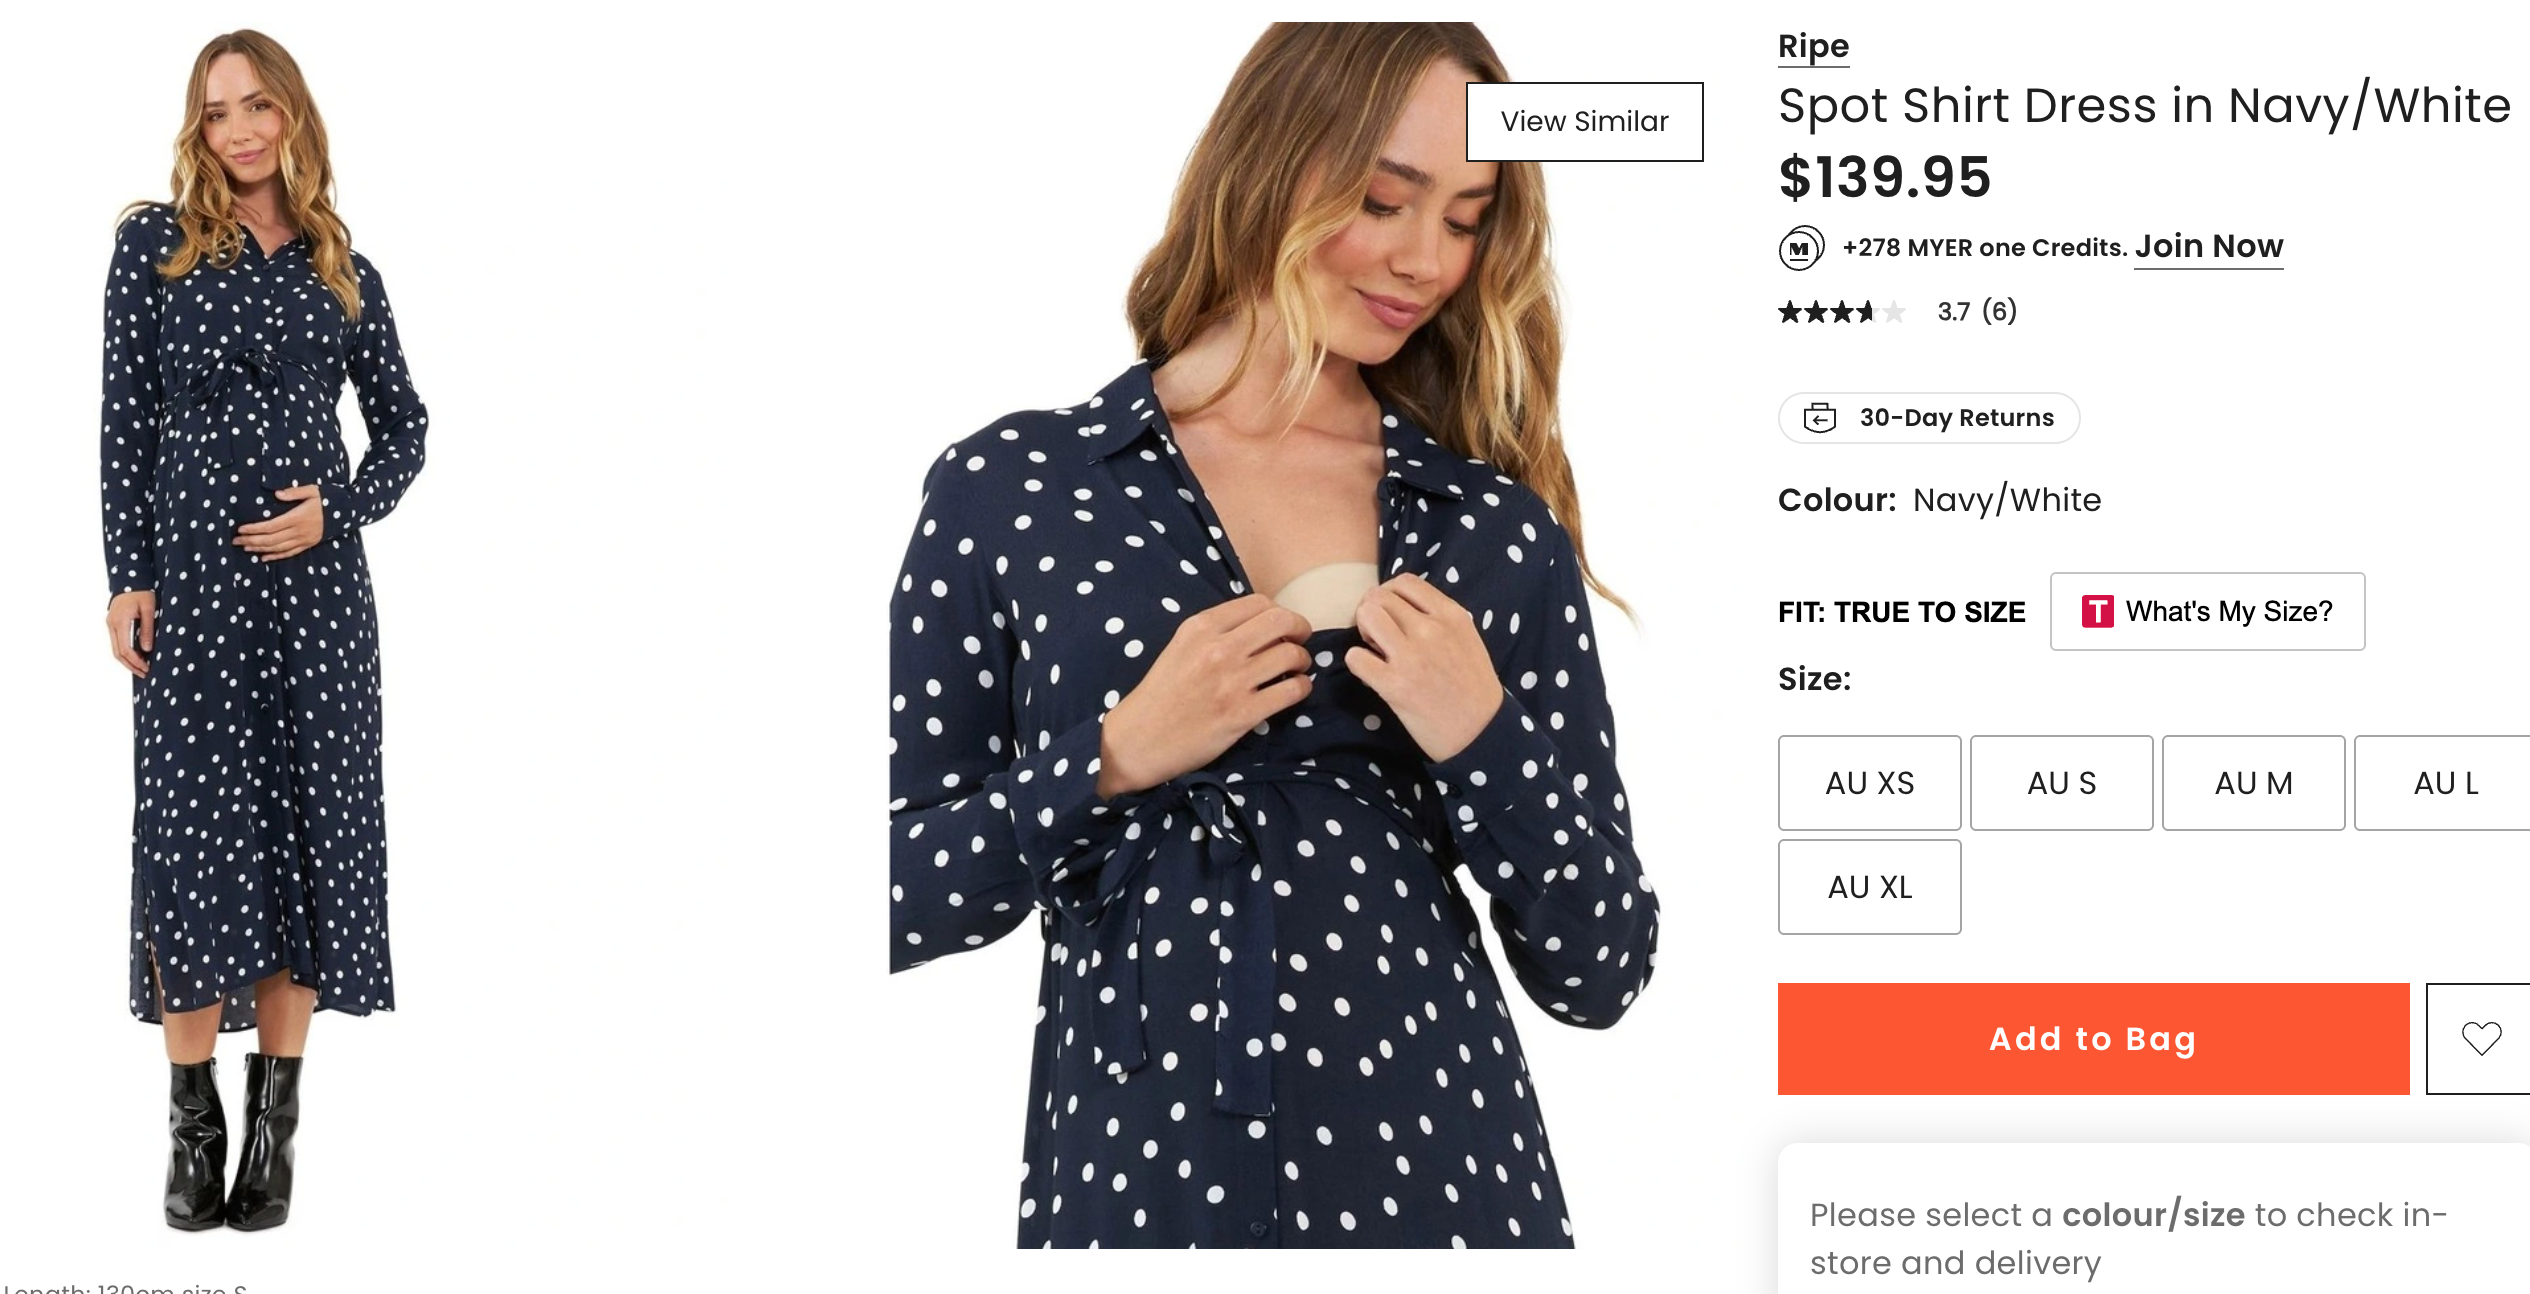Click the Spot Shirt Dress product title
This screenshot has height=1294, width=2530.
point(2143,106)
